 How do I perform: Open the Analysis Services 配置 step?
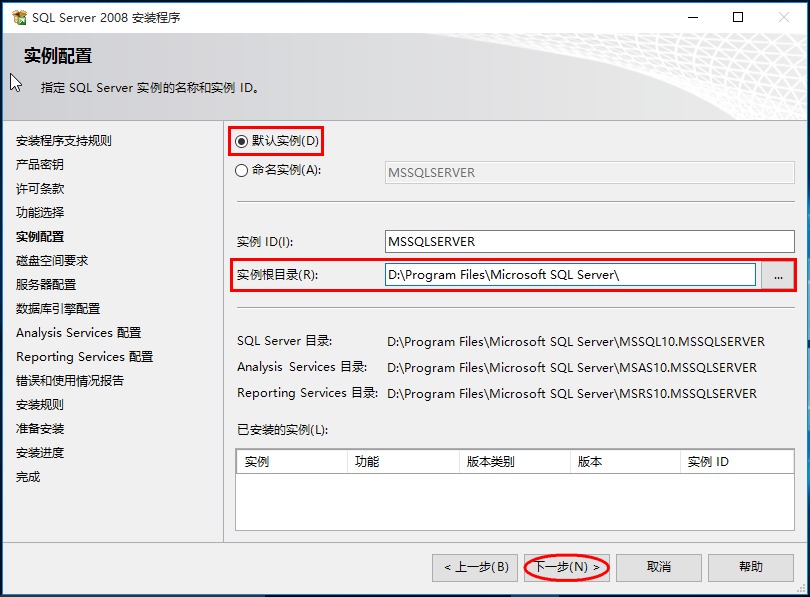click(x=79, y=333)
